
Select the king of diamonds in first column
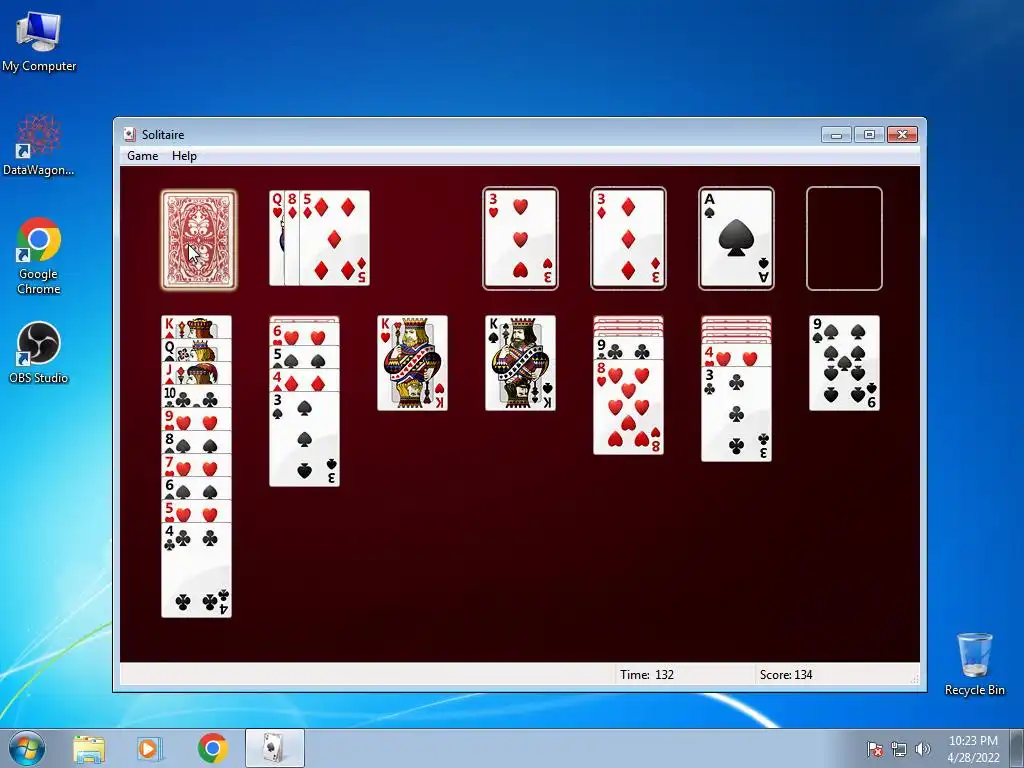click(x=197, y=327)
